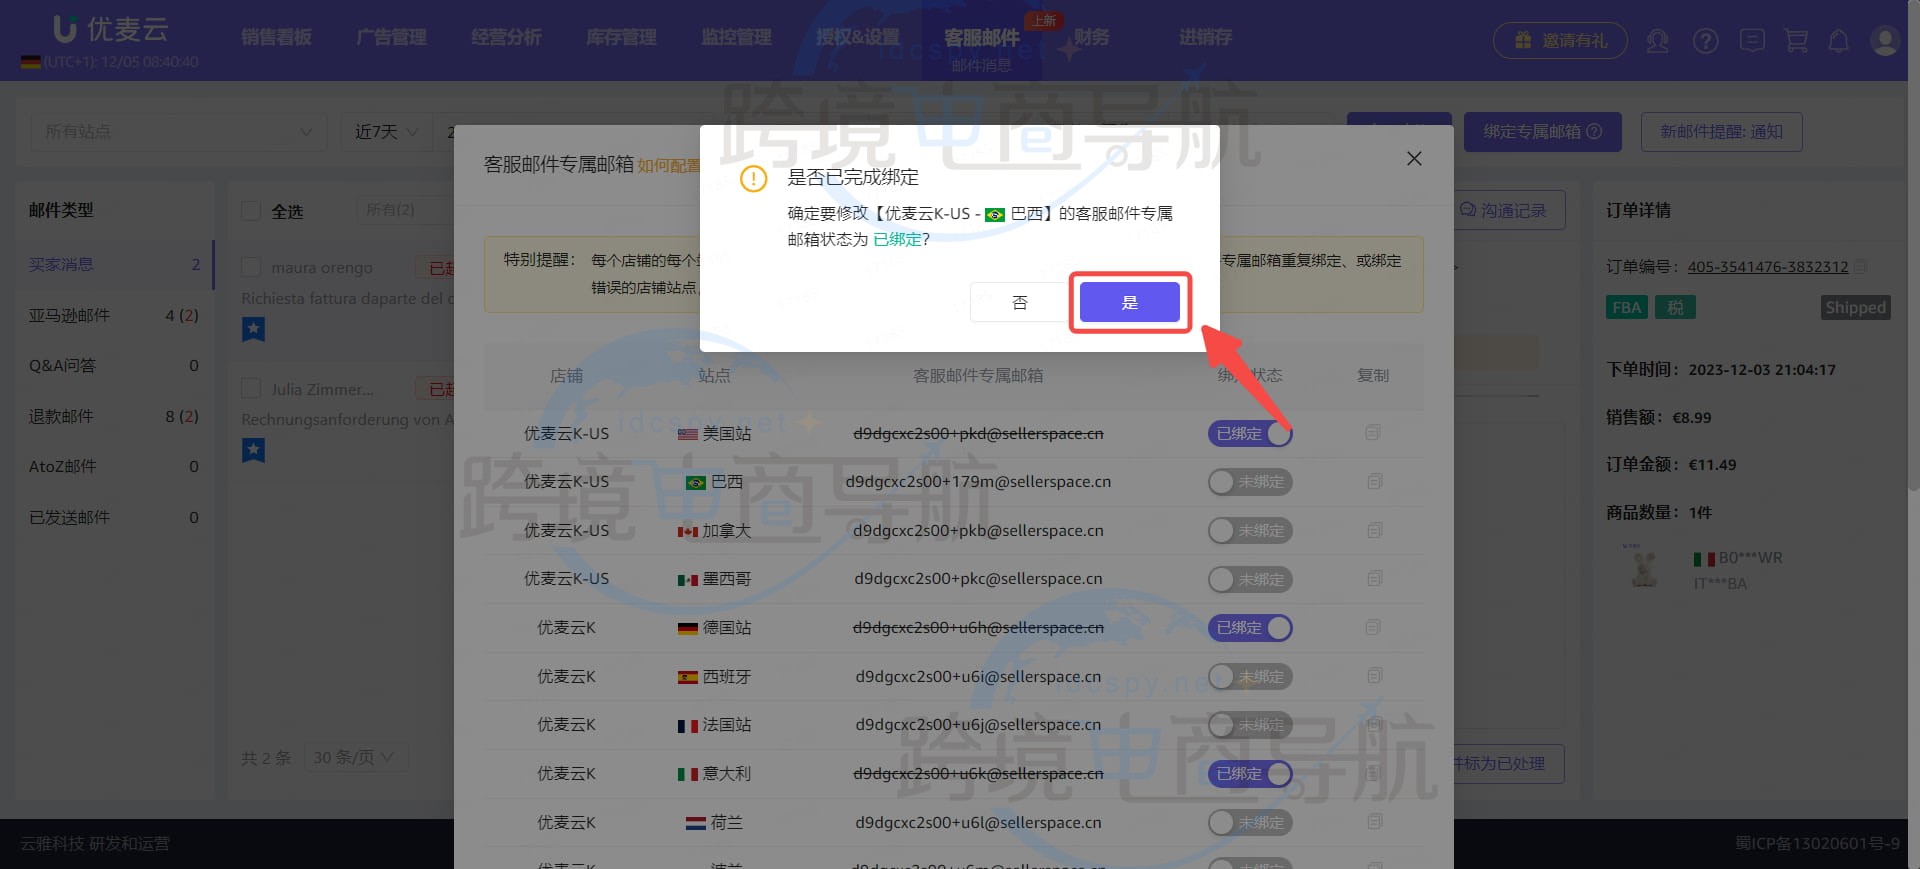The width and height of the screenshot is (1920, 869).
Task: Click the 复制 column header
Action: click(1373, 375)
